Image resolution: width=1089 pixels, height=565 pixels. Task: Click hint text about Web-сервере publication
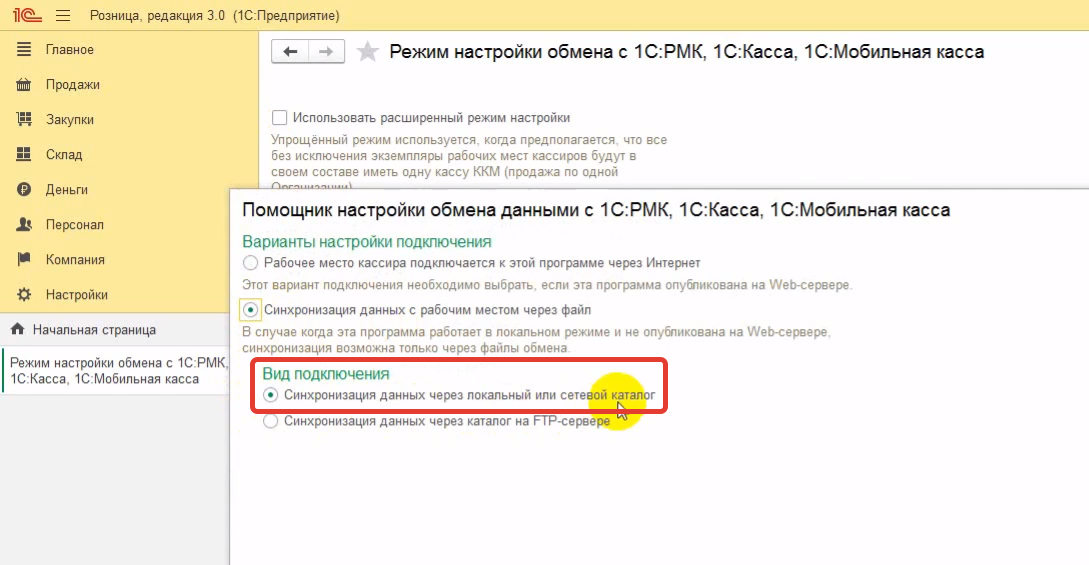point(547,285)
